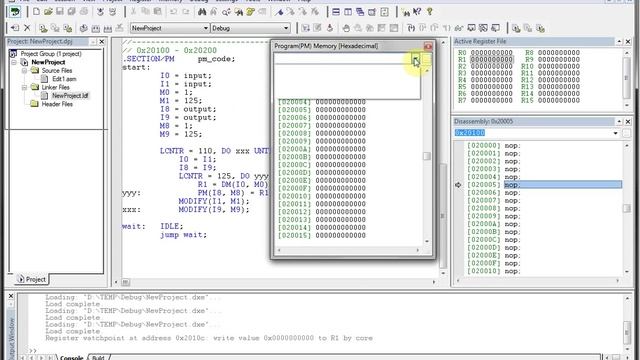Click the third build icon with yellow gear
640x360 pixels.
pos(67,28)
